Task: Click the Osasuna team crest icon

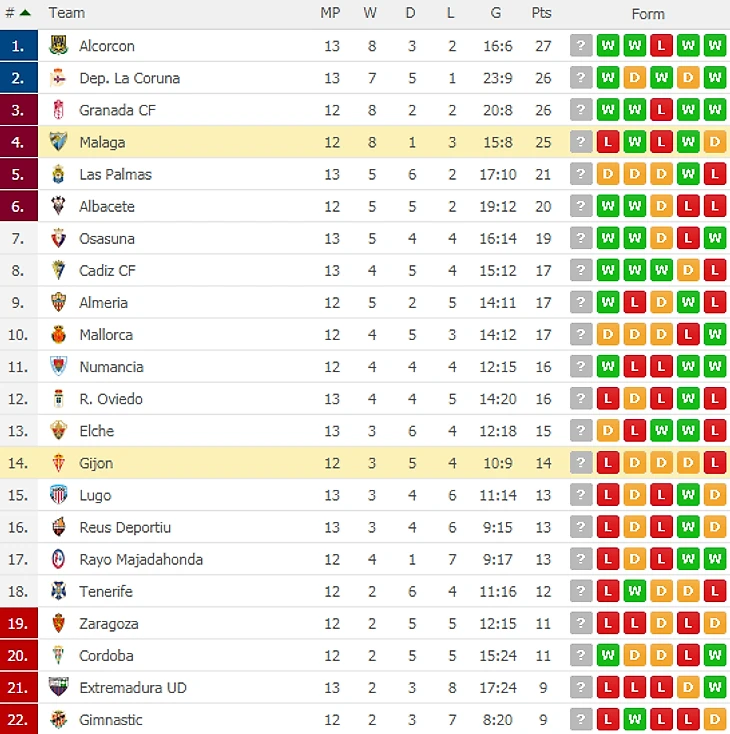Action: click(x=58, y=238)
